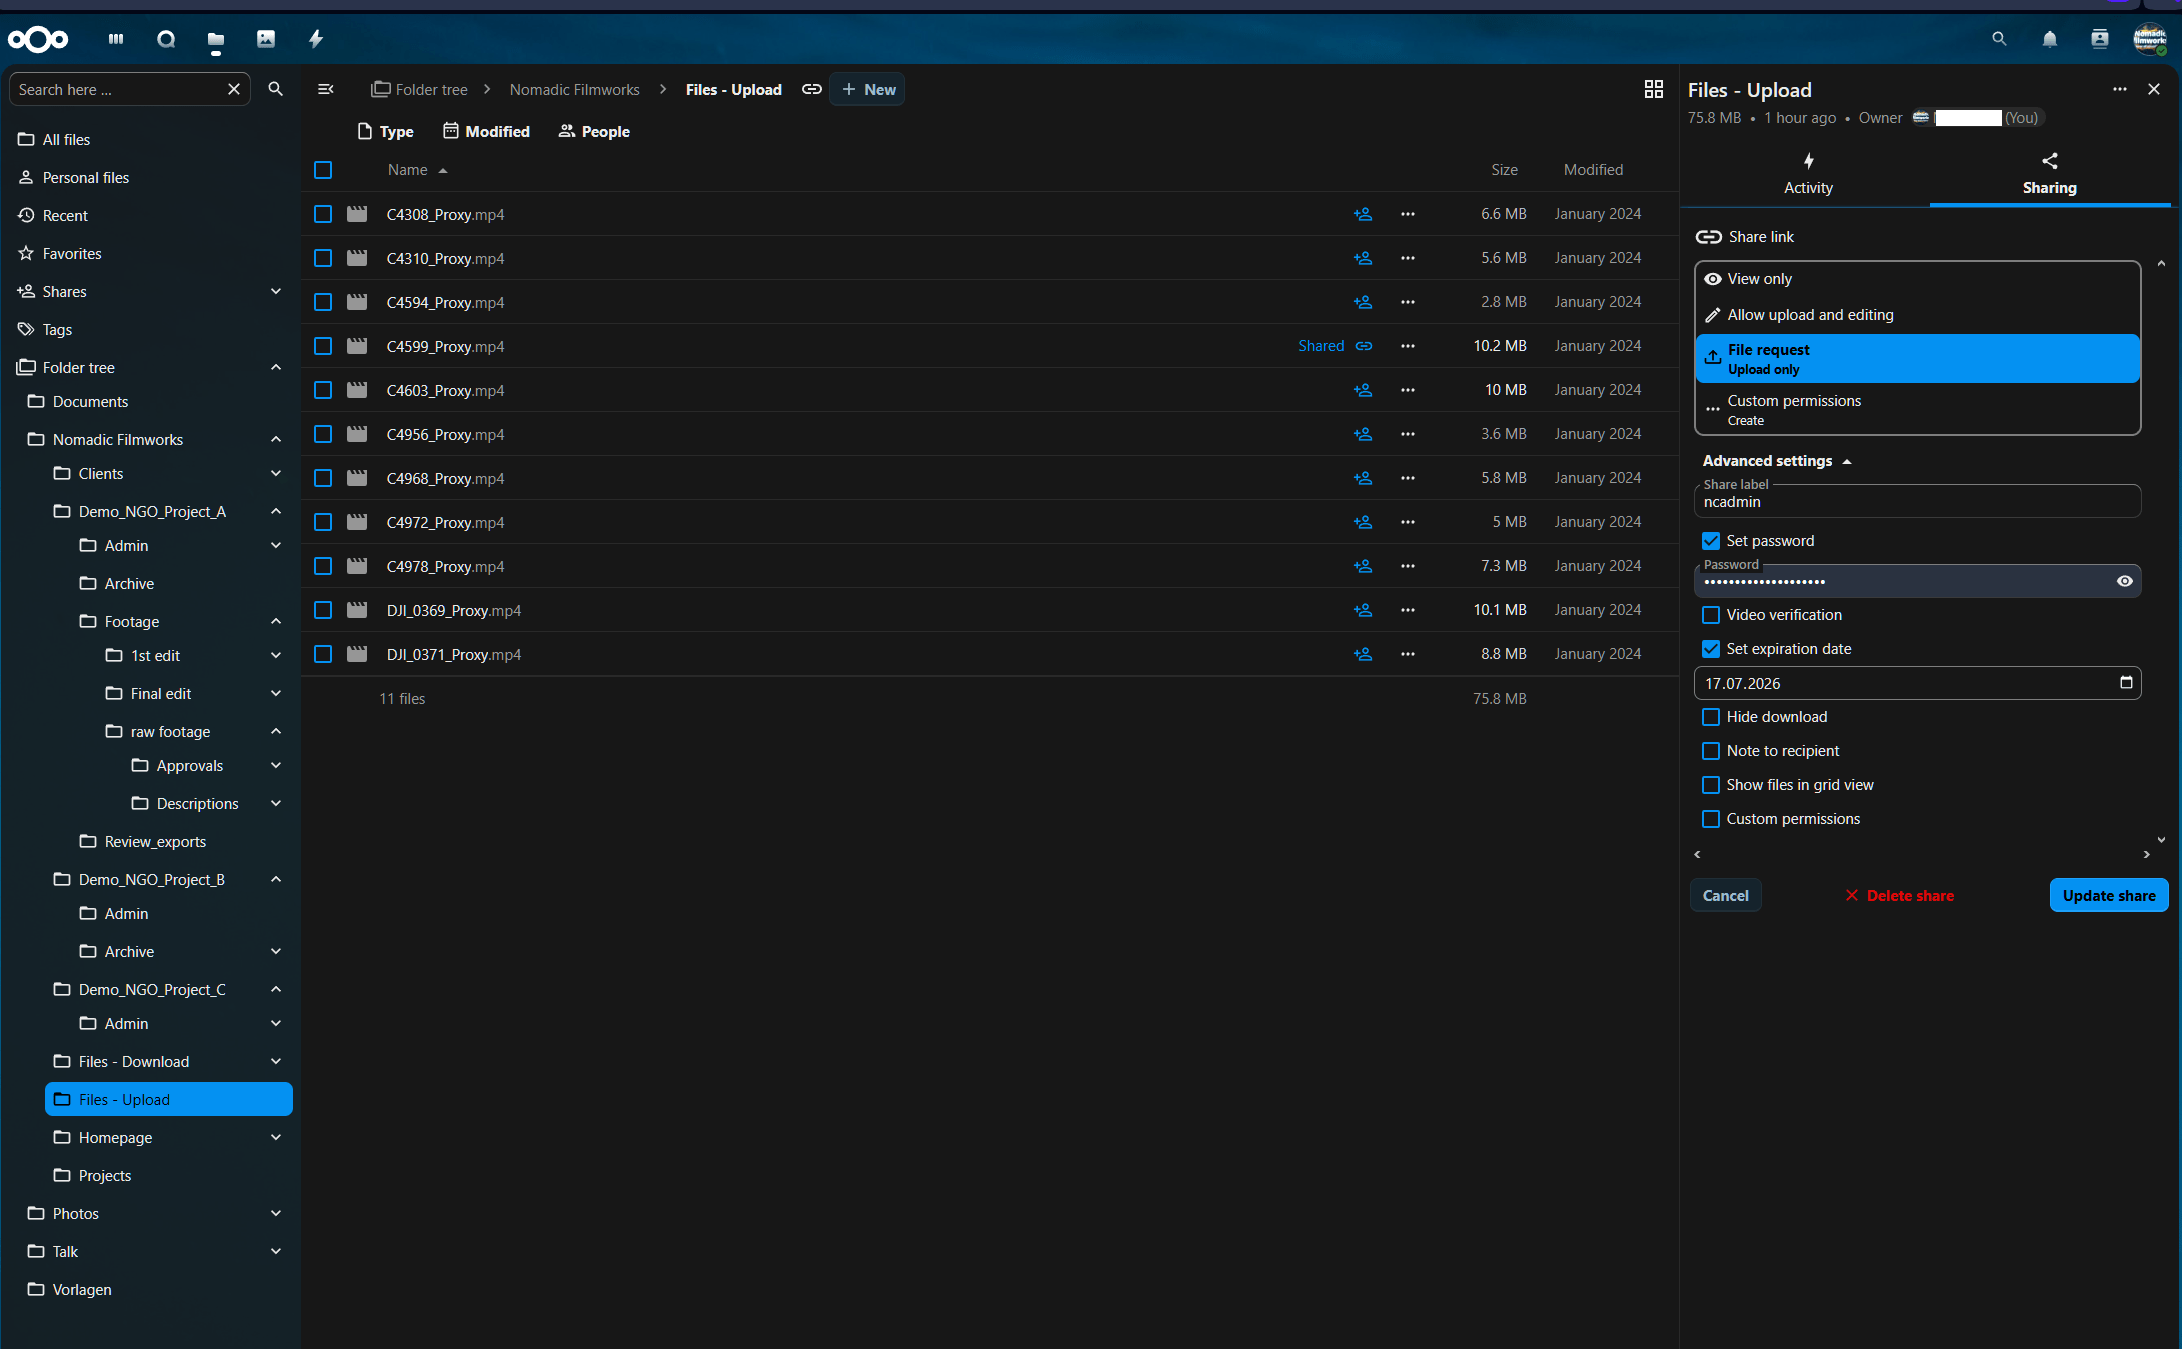Image resolution: width=2182 pixels, height=1349 pixels.
Task: Toggle password visibility eye icon
Action: [2124, 581]
